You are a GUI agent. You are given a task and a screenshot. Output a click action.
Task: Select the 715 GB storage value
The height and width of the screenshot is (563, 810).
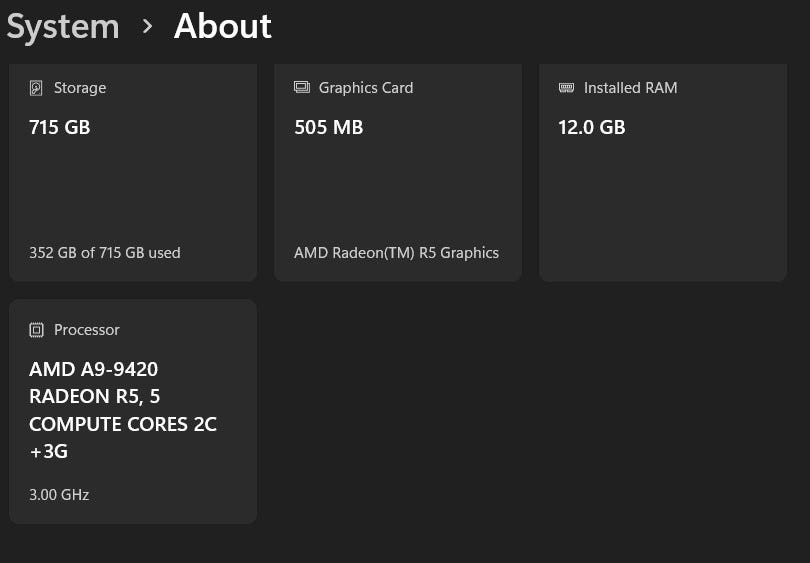60,127
